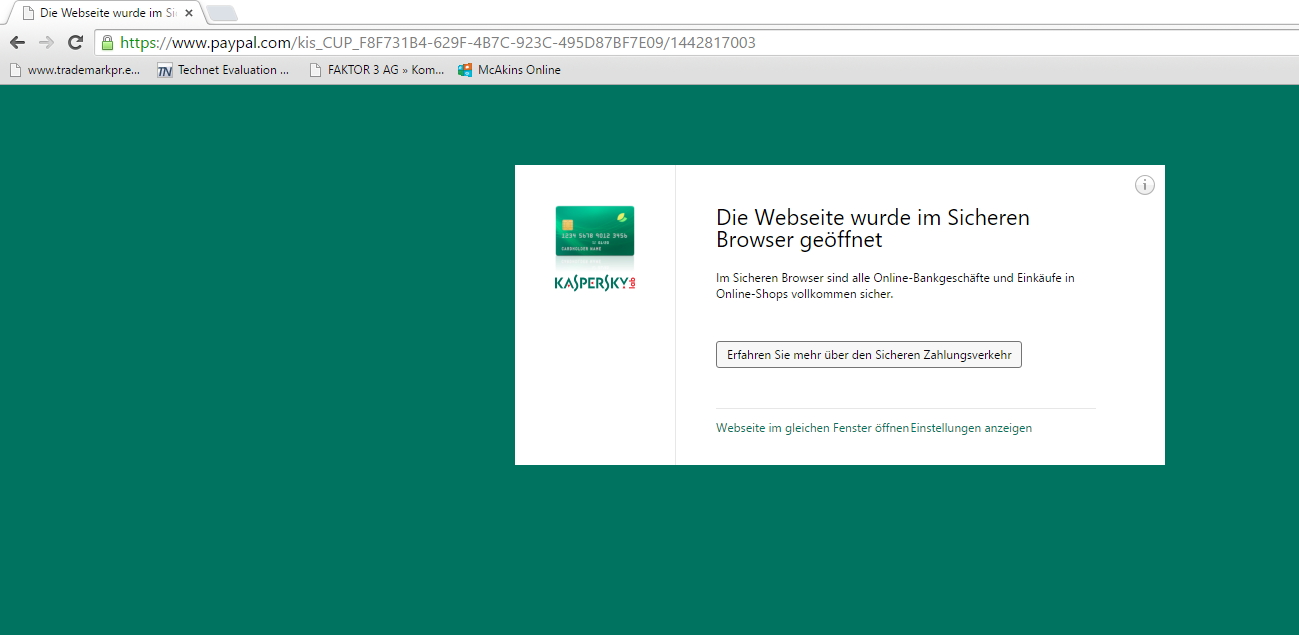The width and height of the screenshot is (1299, 635).
Task: Open the FAKTOR 3 AG » Kom... bookmark
Action: (x=377, y=70)
